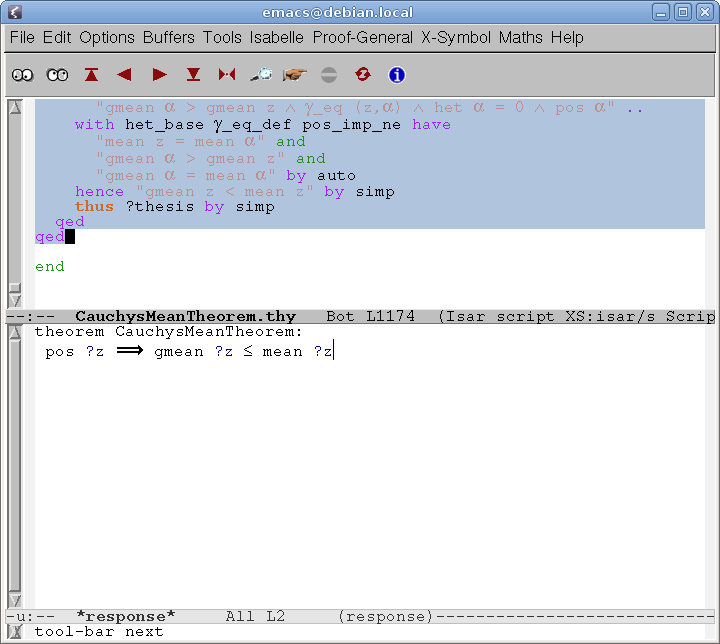Screen dimensions: 720x644
Task: Open the Maths dropdown menu
Action: pyautogui.click(x=520, y=37)
